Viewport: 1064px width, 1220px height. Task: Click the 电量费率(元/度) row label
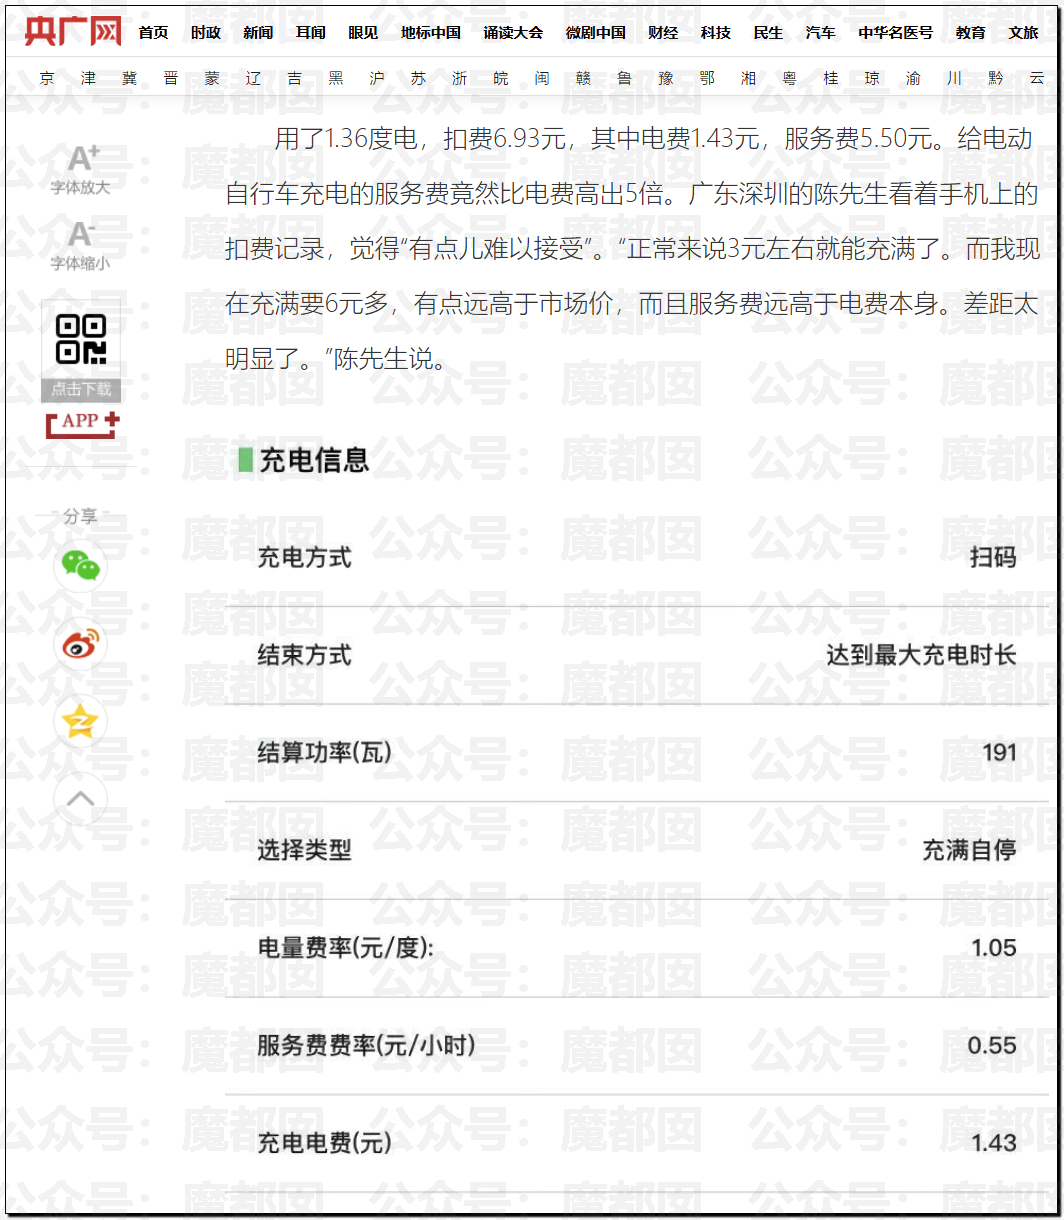(345, 947)
